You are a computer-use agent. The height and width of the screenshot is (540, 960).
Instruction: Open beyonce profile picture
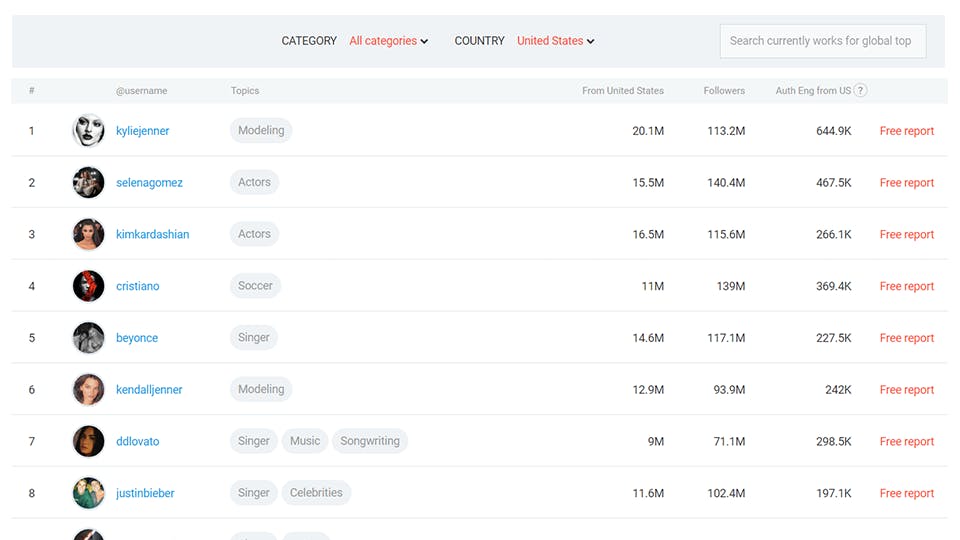click(x=89, y=337)
